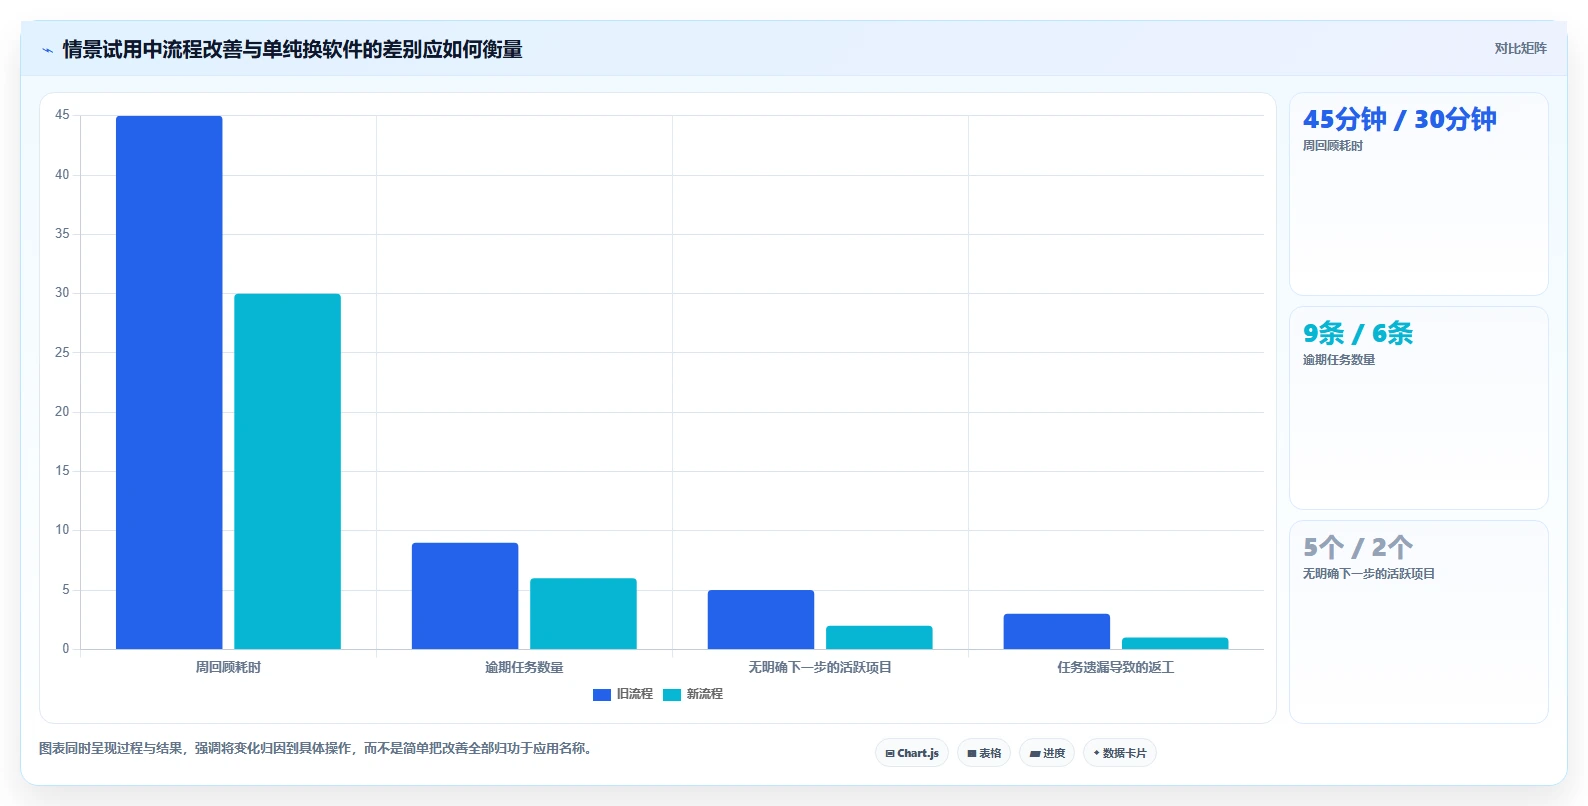Click the chart title 情景试用中流程改善
1588x806 pixels.
point(292,50)
